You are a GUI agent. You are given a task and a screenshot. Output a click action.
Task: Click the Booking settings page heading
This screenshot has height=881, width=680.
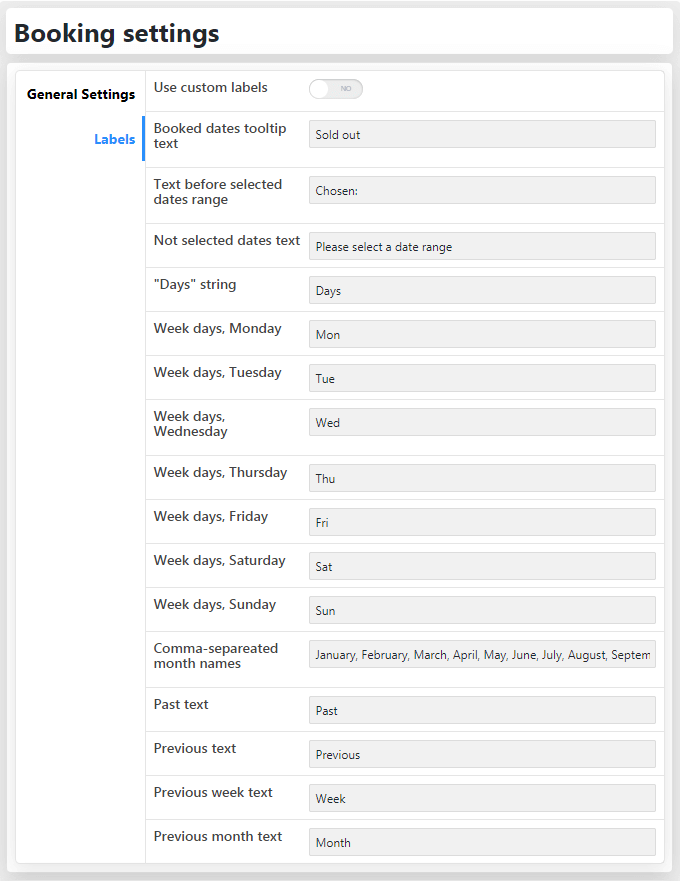click(117, 33)
